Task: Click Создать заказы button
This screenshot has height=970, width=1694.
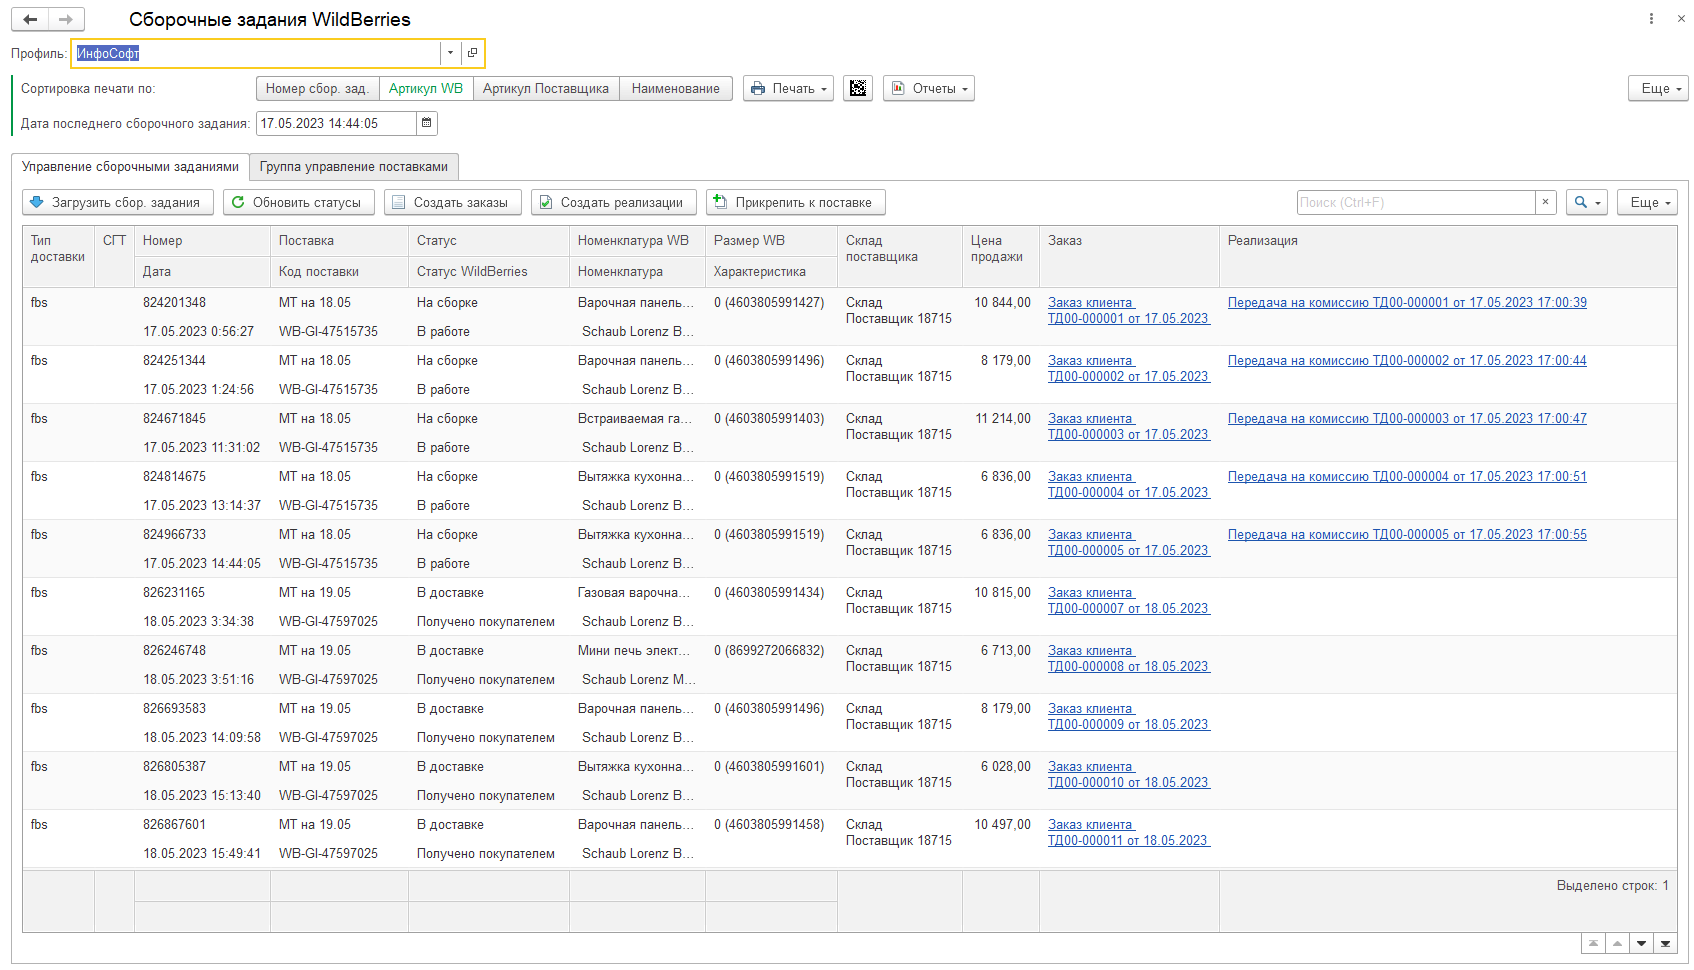Action: (x=453, y=202)
